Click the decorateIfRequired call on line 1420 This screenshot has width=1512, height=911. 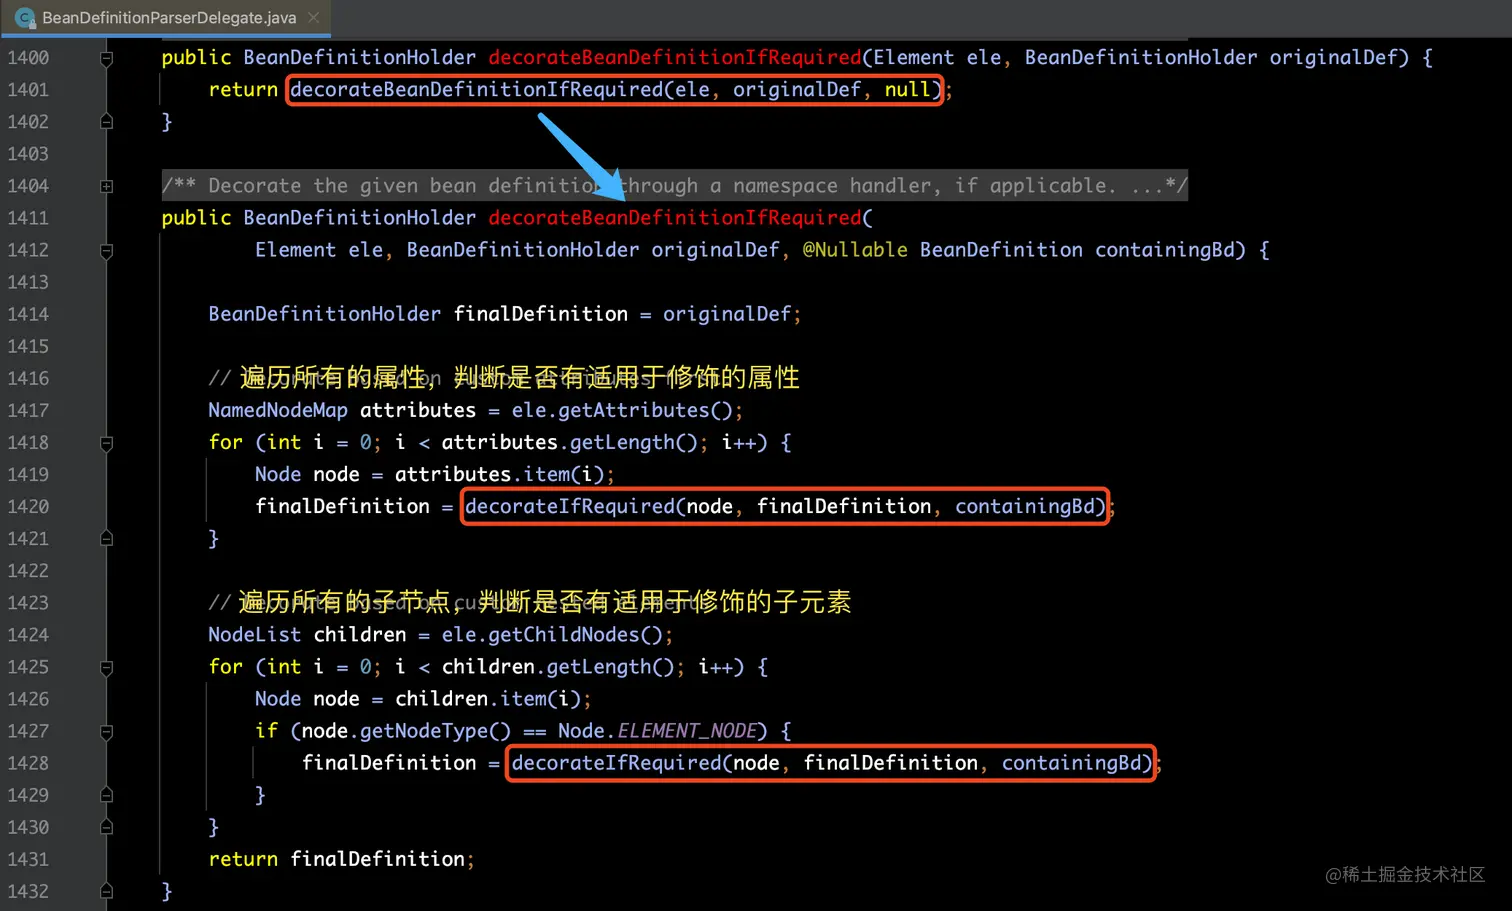coord(785,506)
